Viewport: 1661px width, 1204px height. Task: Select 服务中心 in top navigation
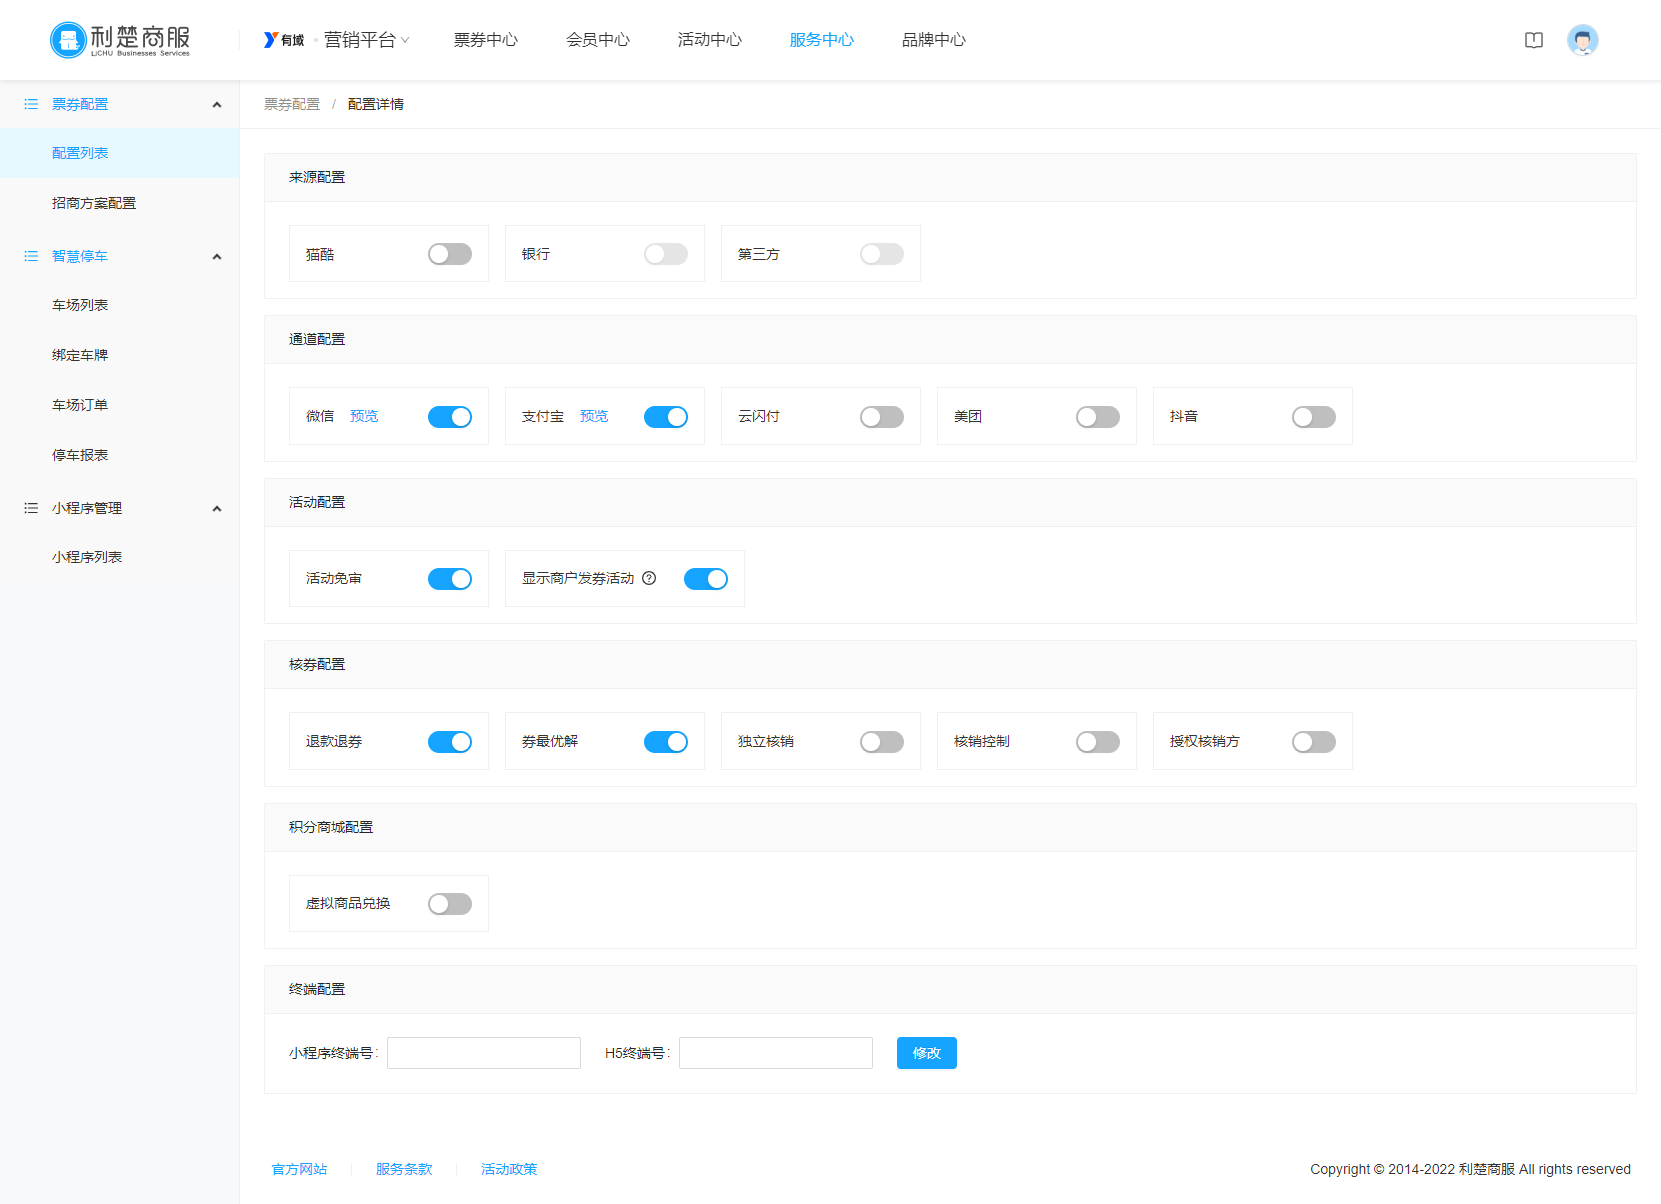click(822, 40)
